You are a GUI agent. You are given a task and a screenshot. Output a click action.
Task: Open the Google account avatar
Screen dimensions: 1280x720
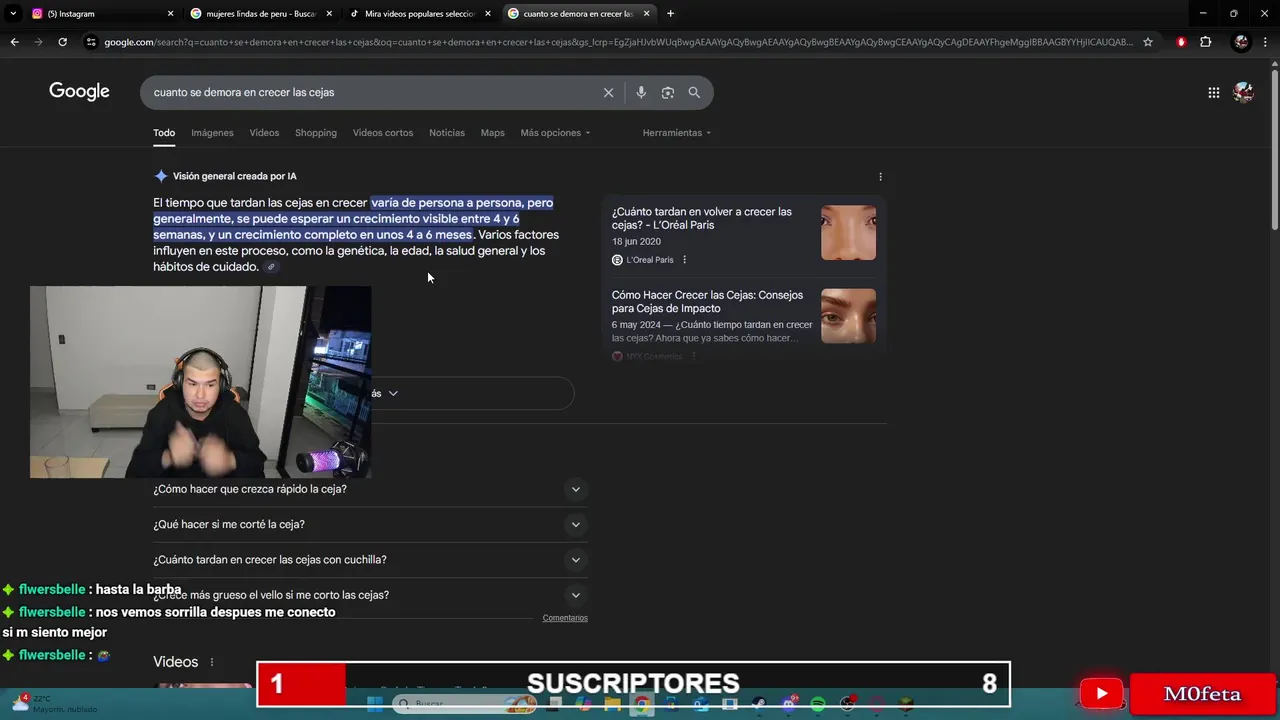click(x=1243, y=92)
